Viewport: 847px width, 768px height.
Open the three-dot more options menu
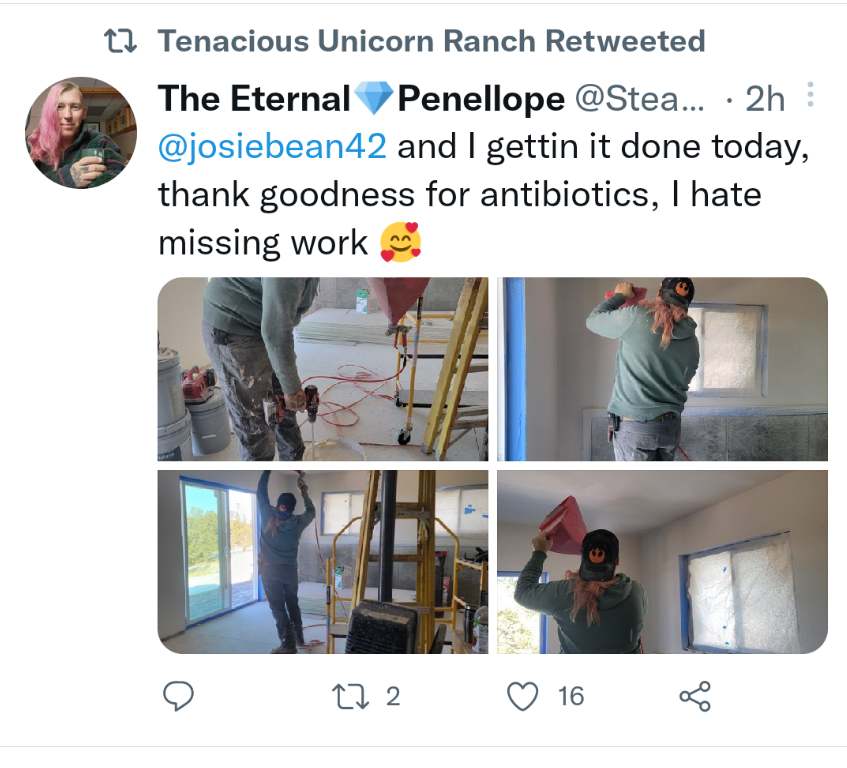810,95
